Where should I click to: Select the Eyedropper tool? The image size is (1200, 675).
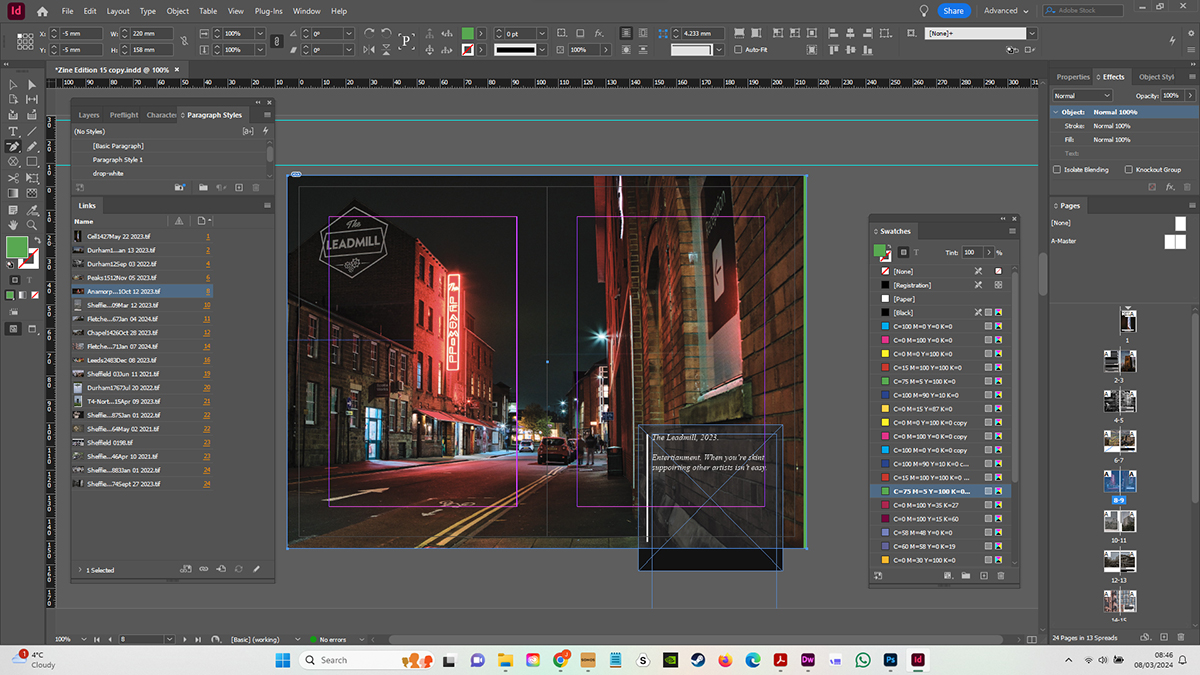coord(31,210)
